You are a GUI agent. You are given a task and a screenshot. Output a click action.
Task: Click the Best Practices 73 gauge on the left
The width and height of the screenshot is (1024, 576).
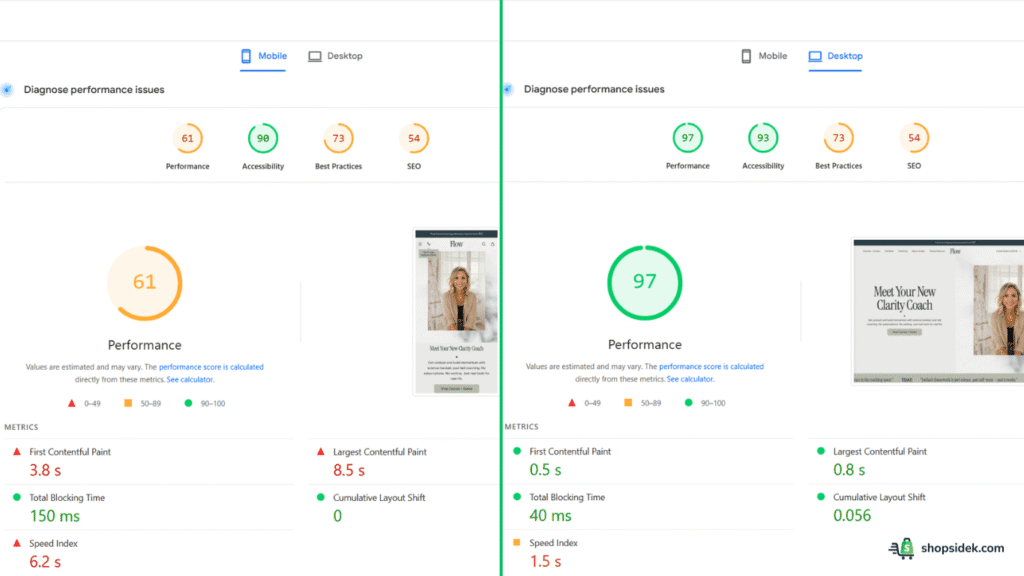[338, 138]
